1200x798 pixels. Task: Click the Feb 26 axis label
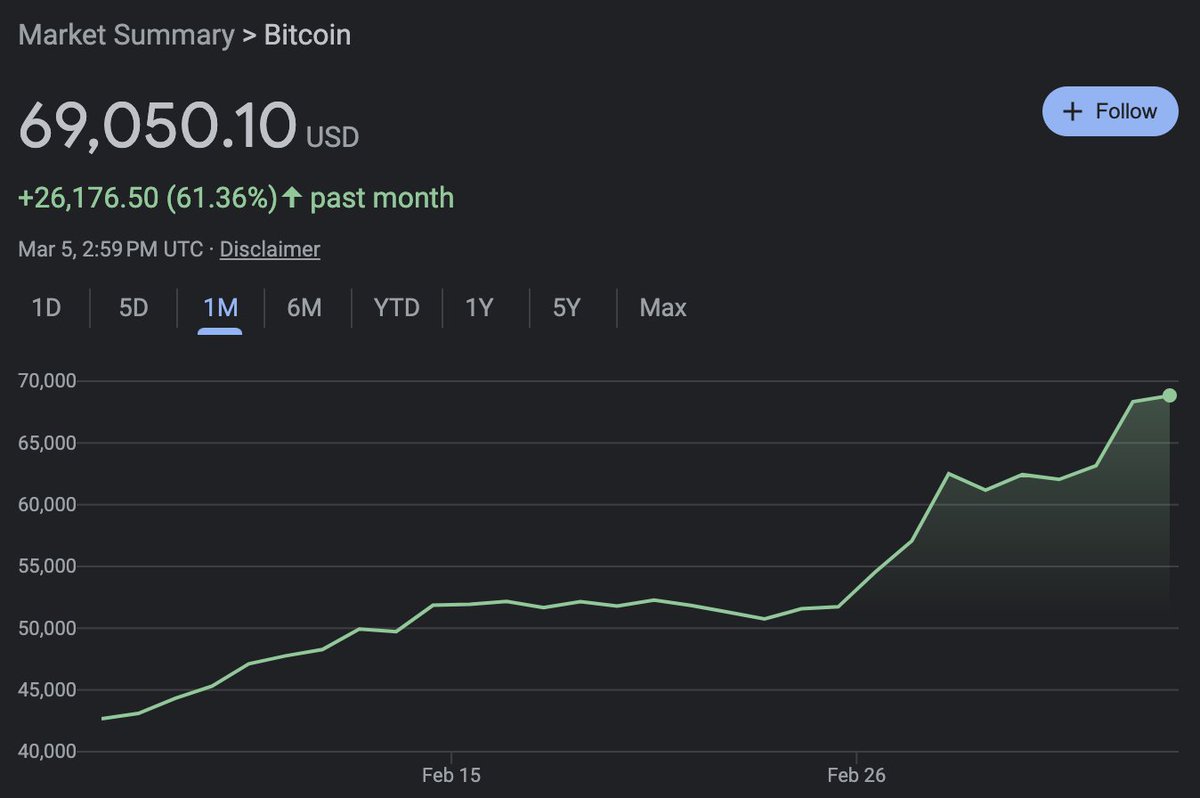click(x=857, y=775)
